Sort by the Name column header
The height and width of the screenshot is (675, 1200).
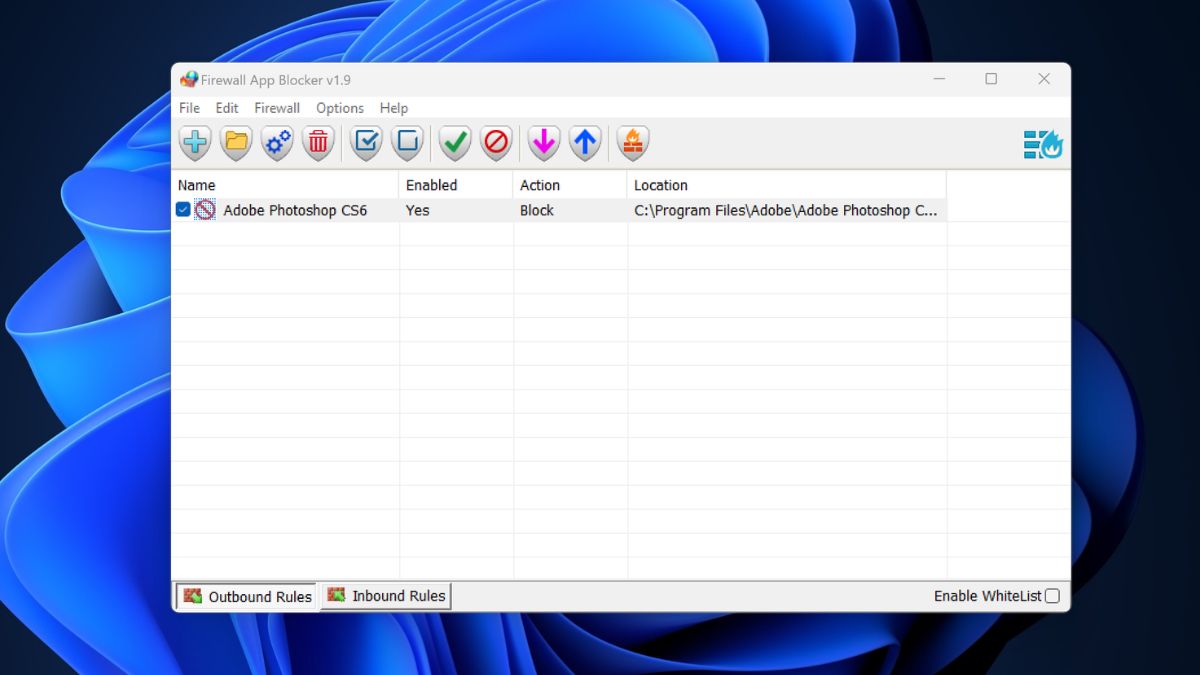[x=285, y=185]
